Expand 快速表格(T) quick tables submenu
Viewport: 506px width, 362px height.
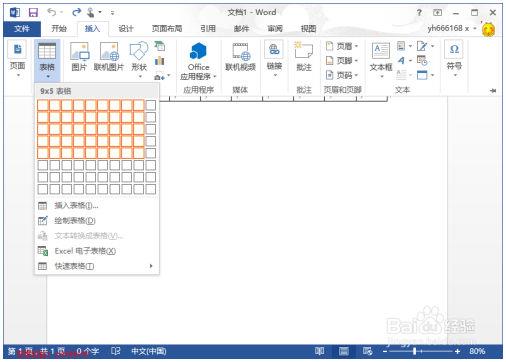(x=97, y=266)
